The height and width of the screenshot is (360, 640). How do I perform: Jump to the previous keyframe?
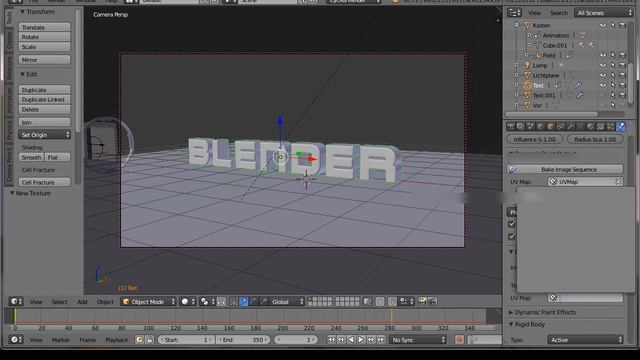pyautogui.click(x=341, y=340)
